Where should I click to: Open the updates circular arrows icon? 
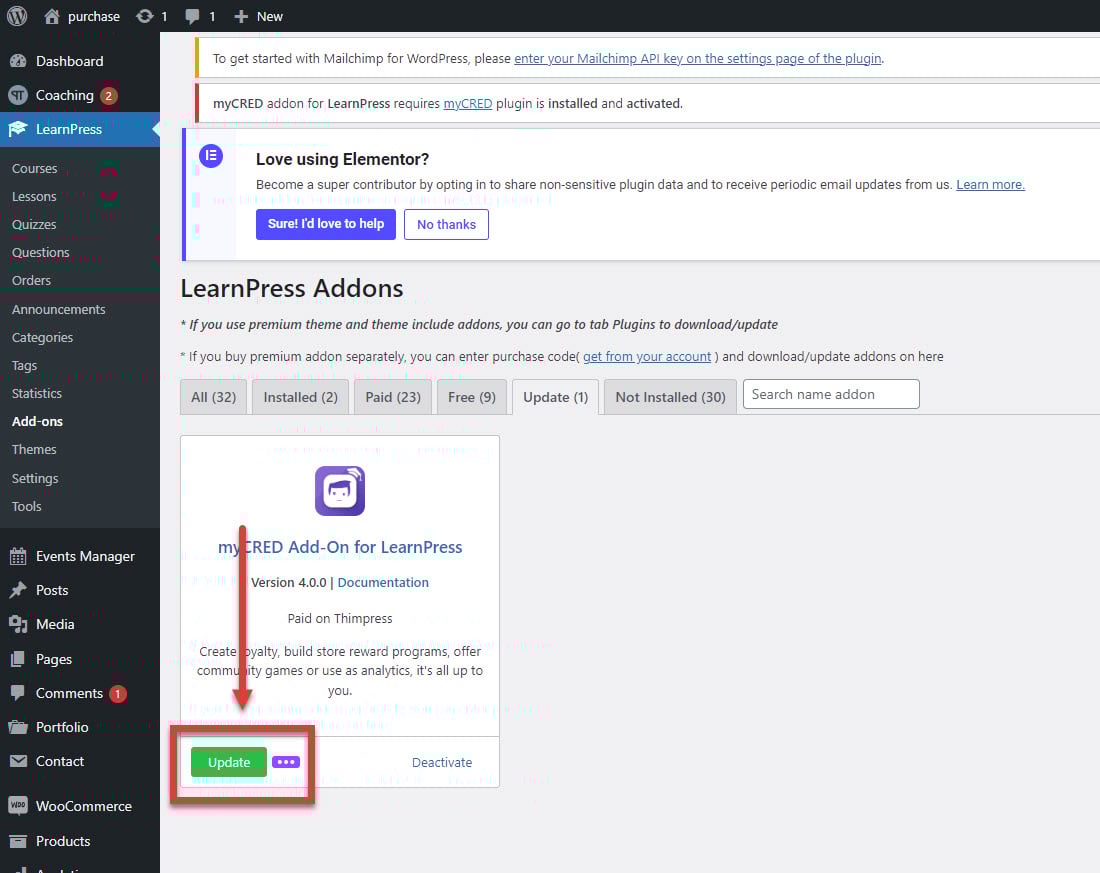click(145, 16)
